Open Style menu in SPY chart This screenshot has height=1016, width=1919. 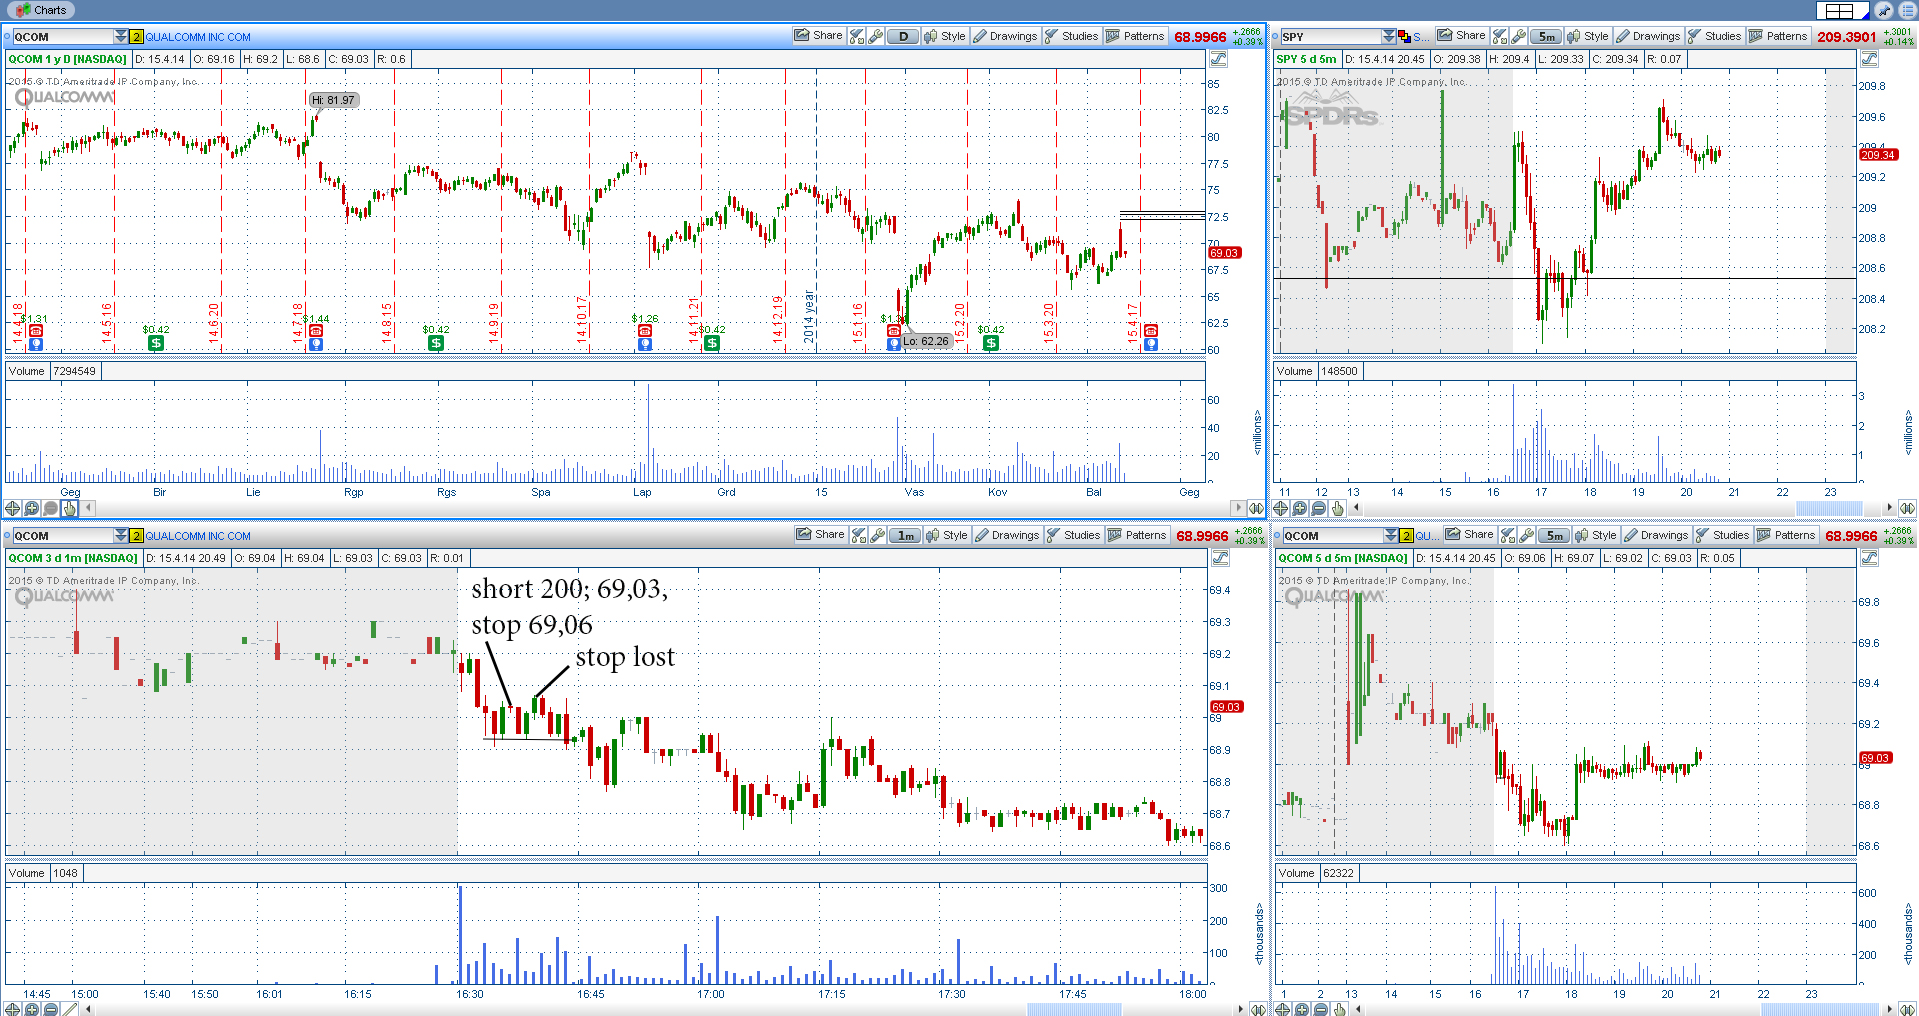click(x=1588, y=36)
